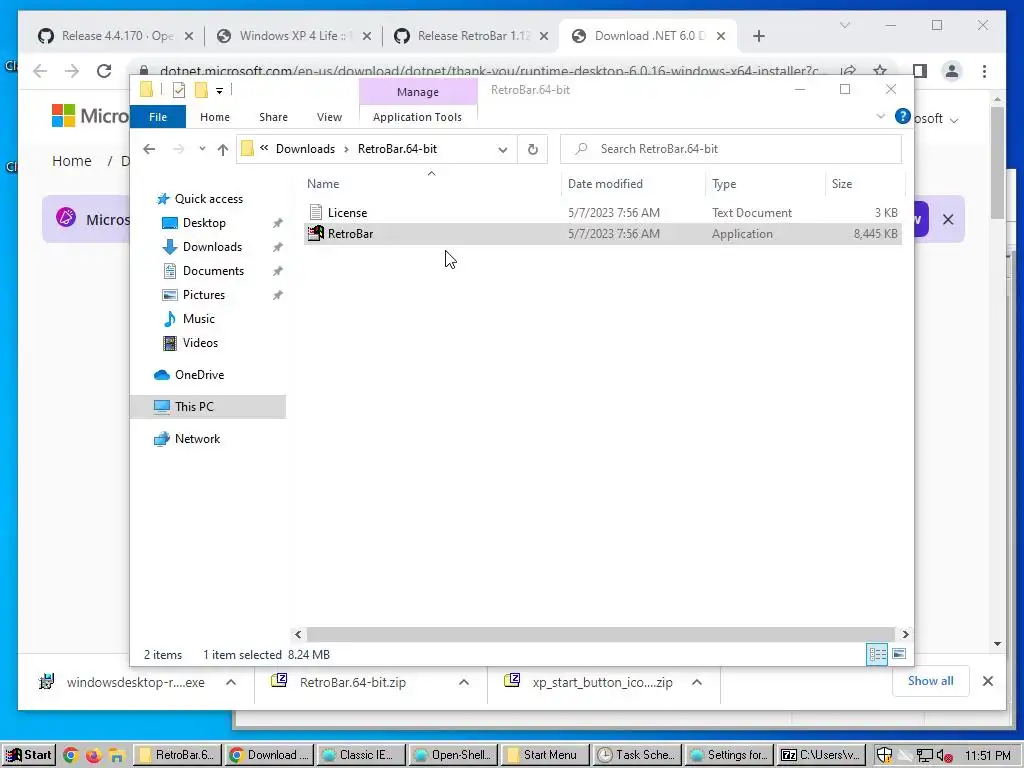The height and width of the screenshot is (768, 1024).
Task: Open Chrome three-dot menu
Action: tap(984, 71)
